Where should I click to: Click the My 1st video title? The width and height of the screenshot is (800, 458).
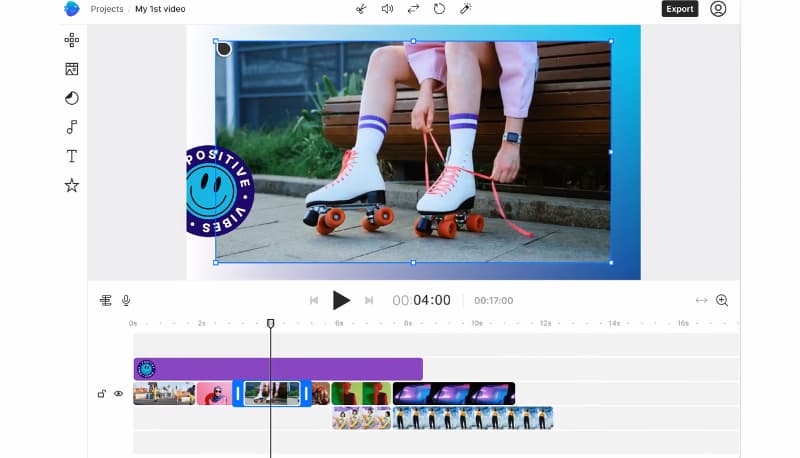click(160, 9)
